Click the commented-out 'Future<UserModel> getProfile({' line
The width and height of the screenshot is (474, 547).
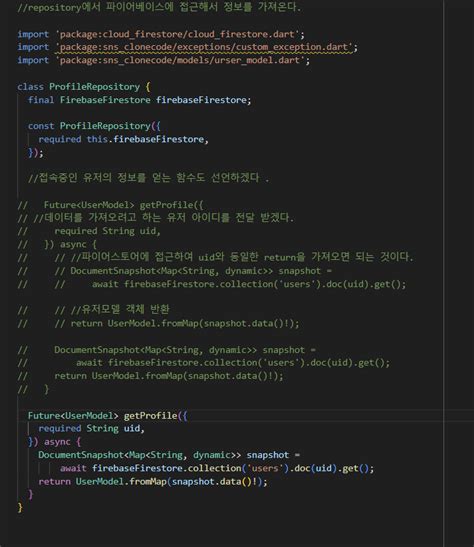click(x=111, y=205)
